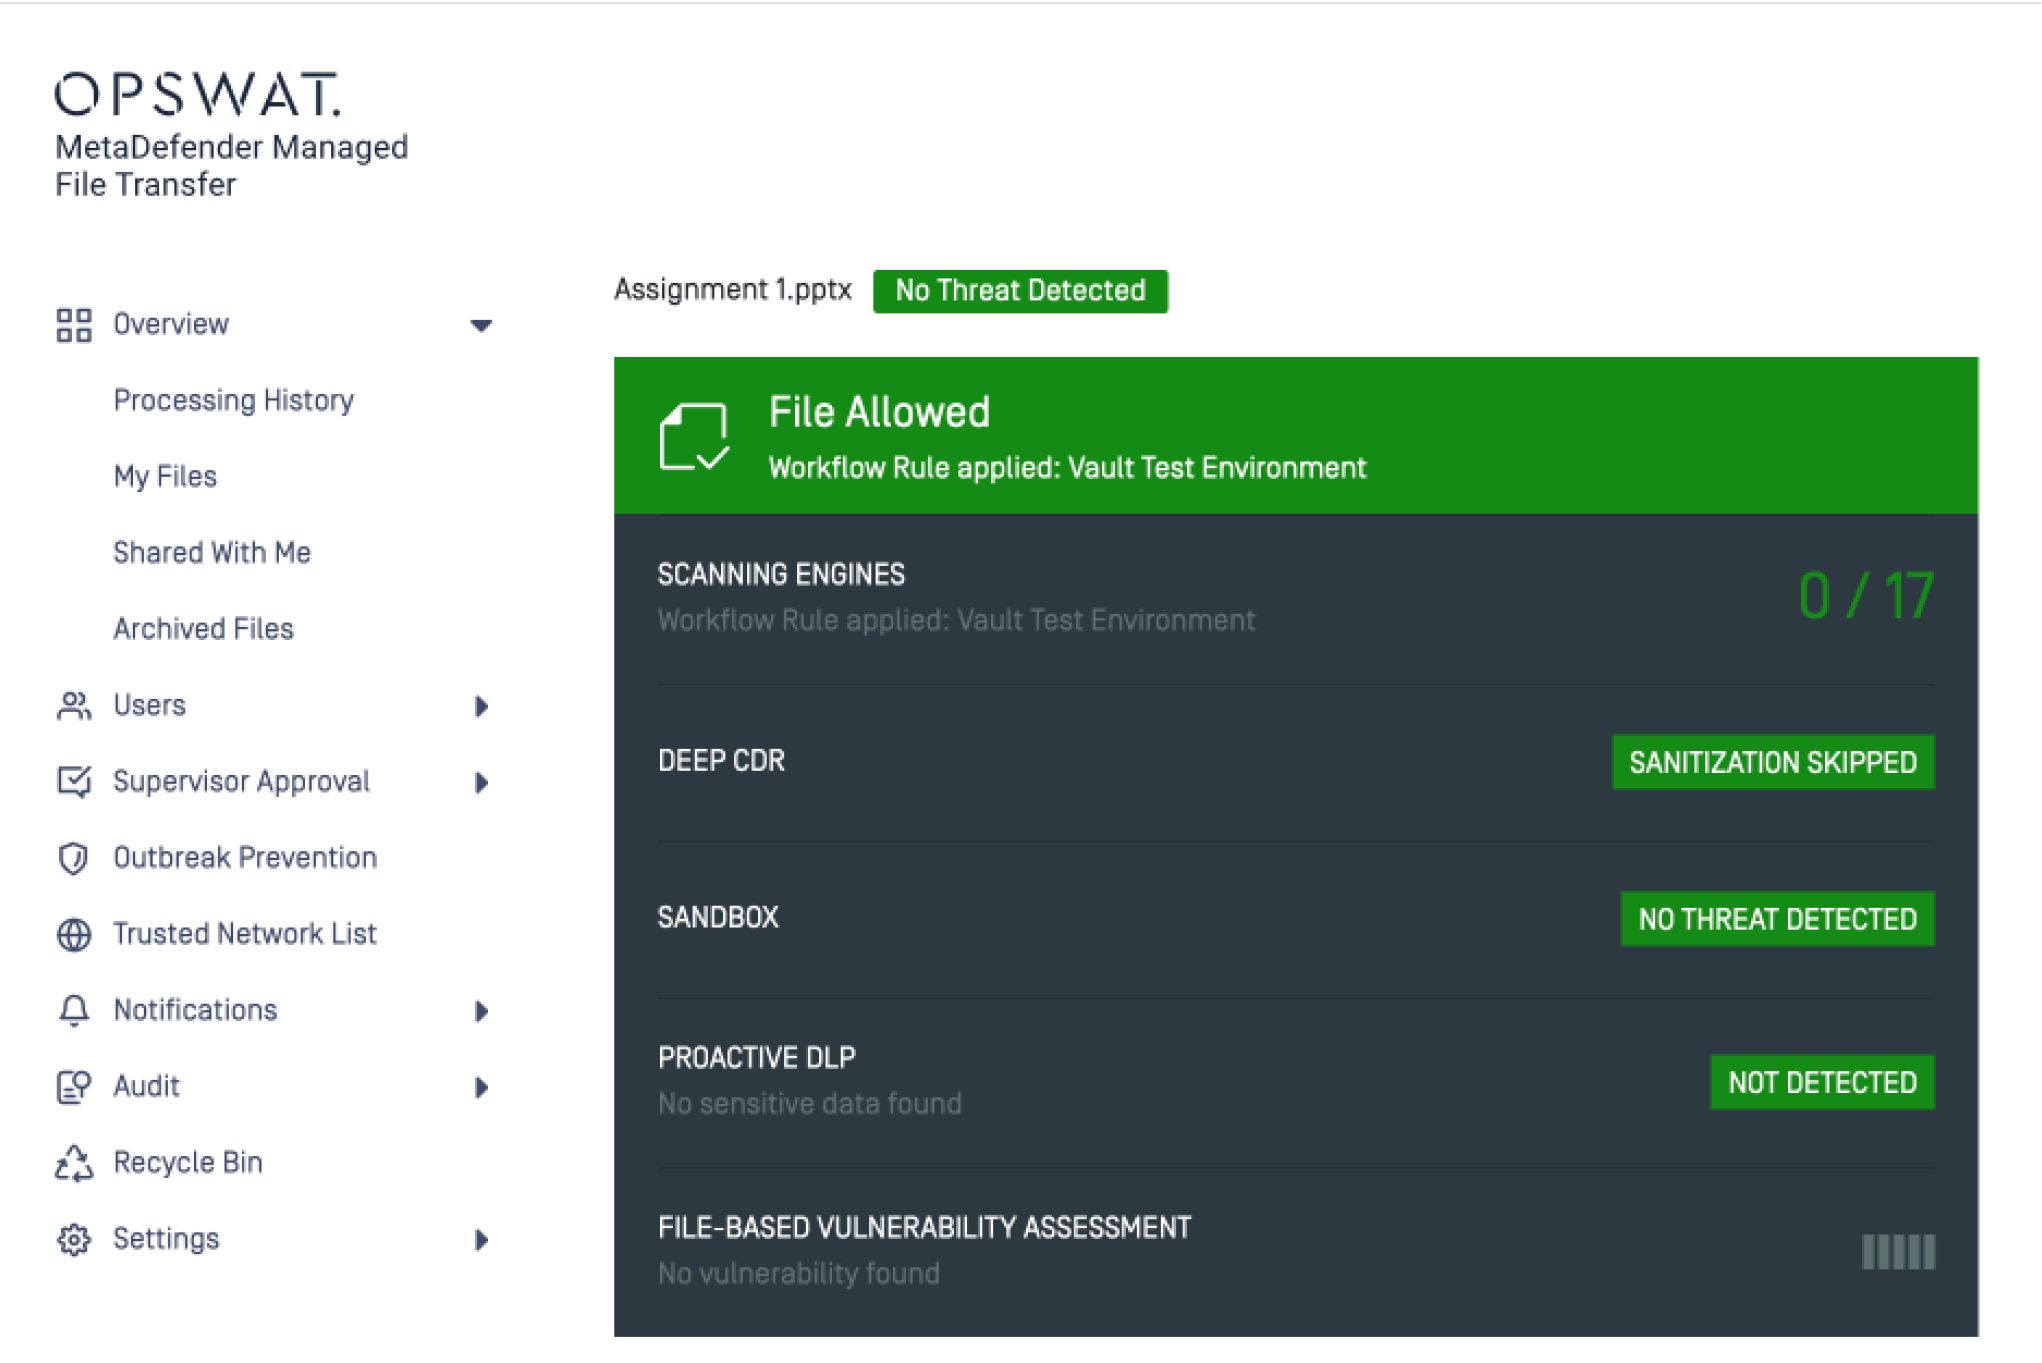
Task: Click the Users people icon
Action: coord(74,706)
